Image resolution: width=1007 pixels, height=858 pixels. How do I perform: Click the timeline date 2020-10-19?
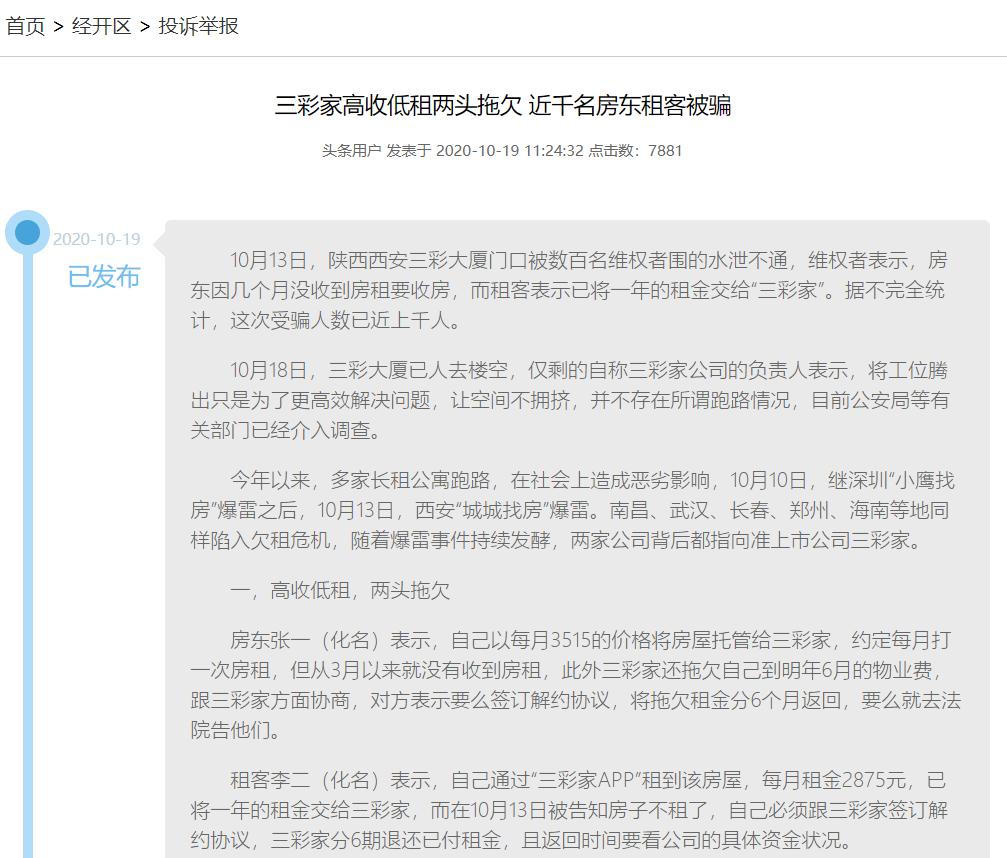[96, 240]
